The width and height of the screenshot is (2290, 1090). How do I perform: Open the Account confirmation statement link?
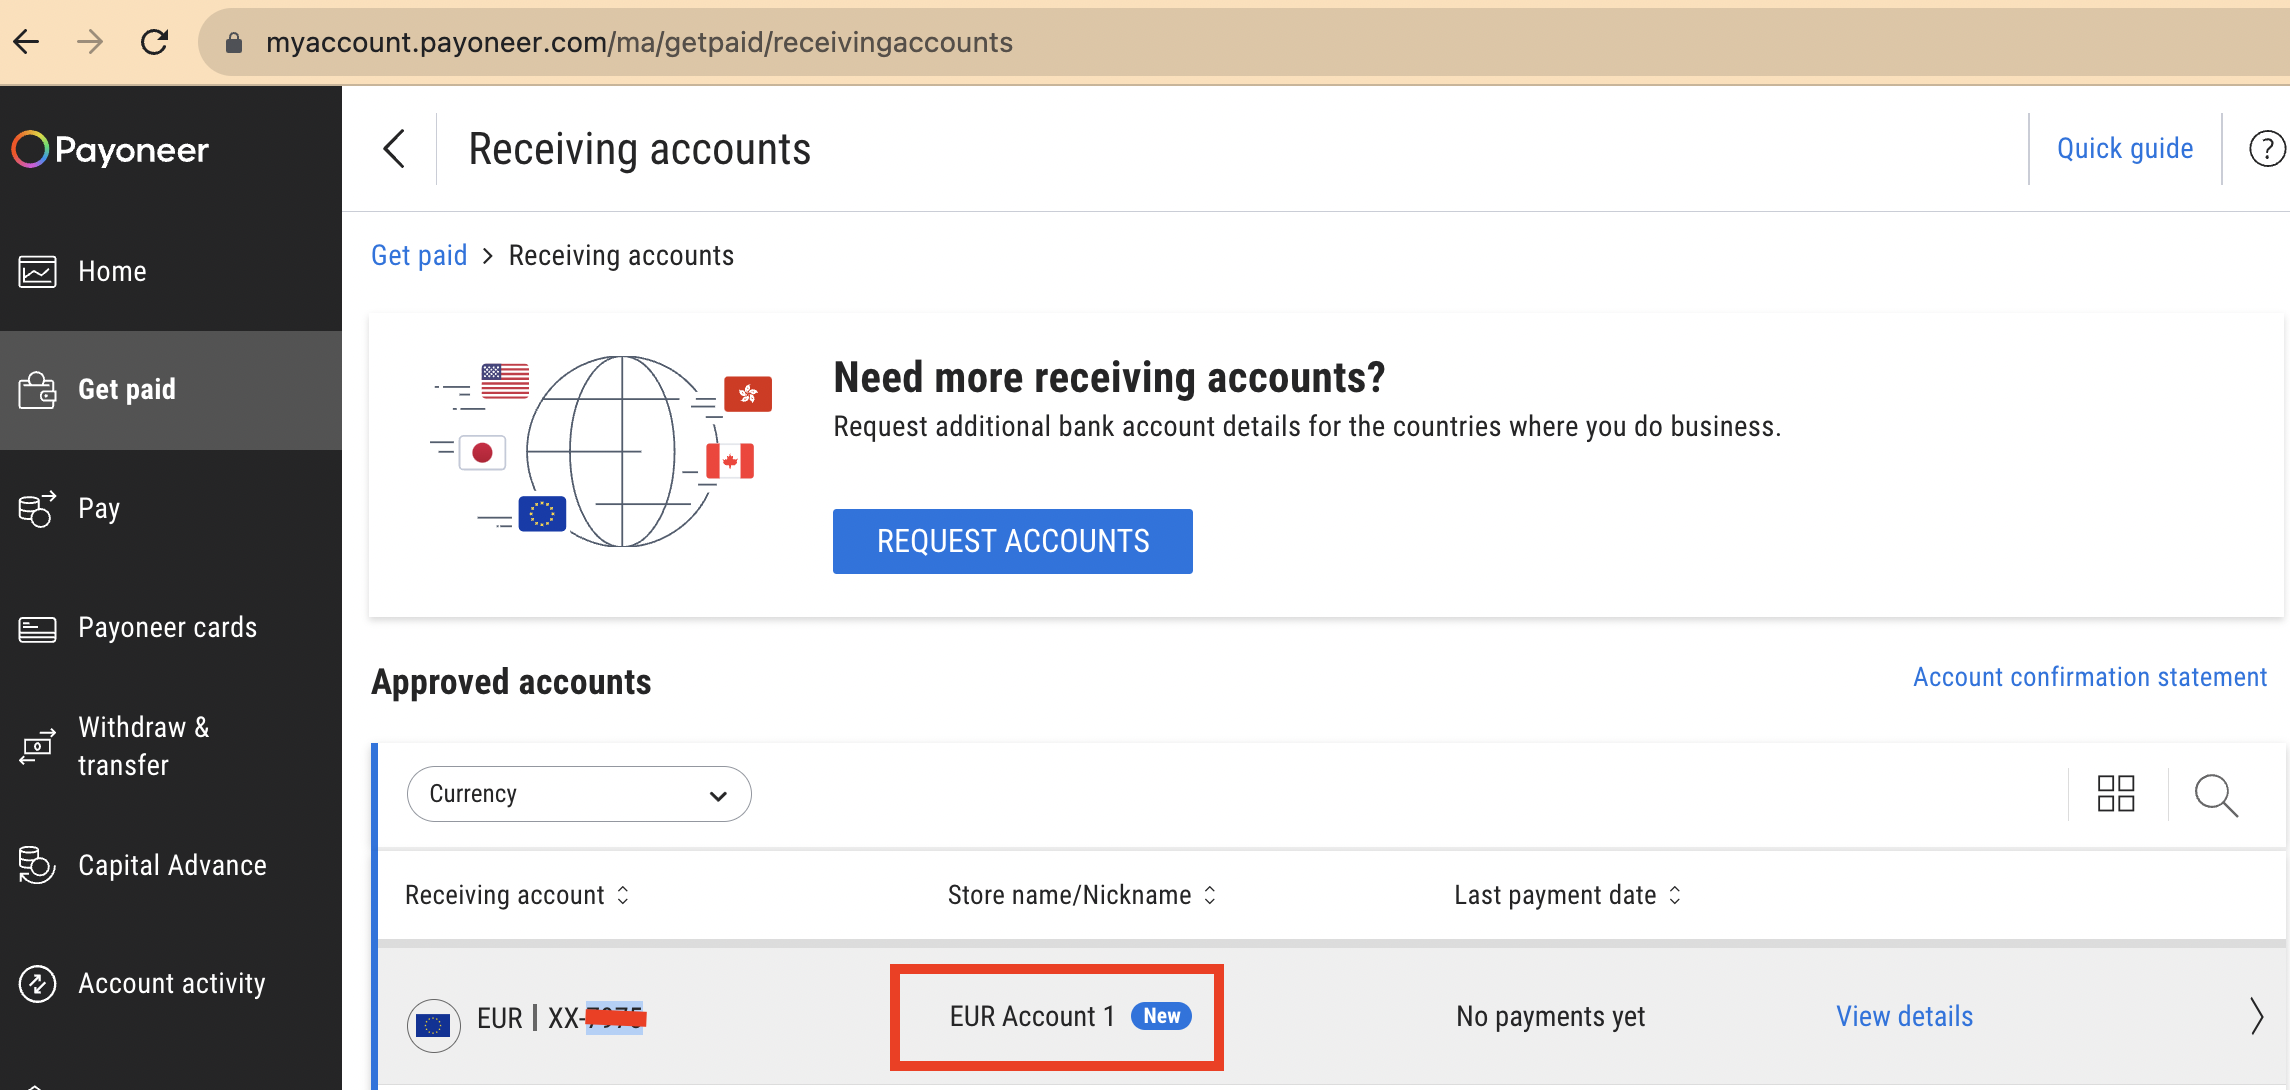click(2090, 677)
